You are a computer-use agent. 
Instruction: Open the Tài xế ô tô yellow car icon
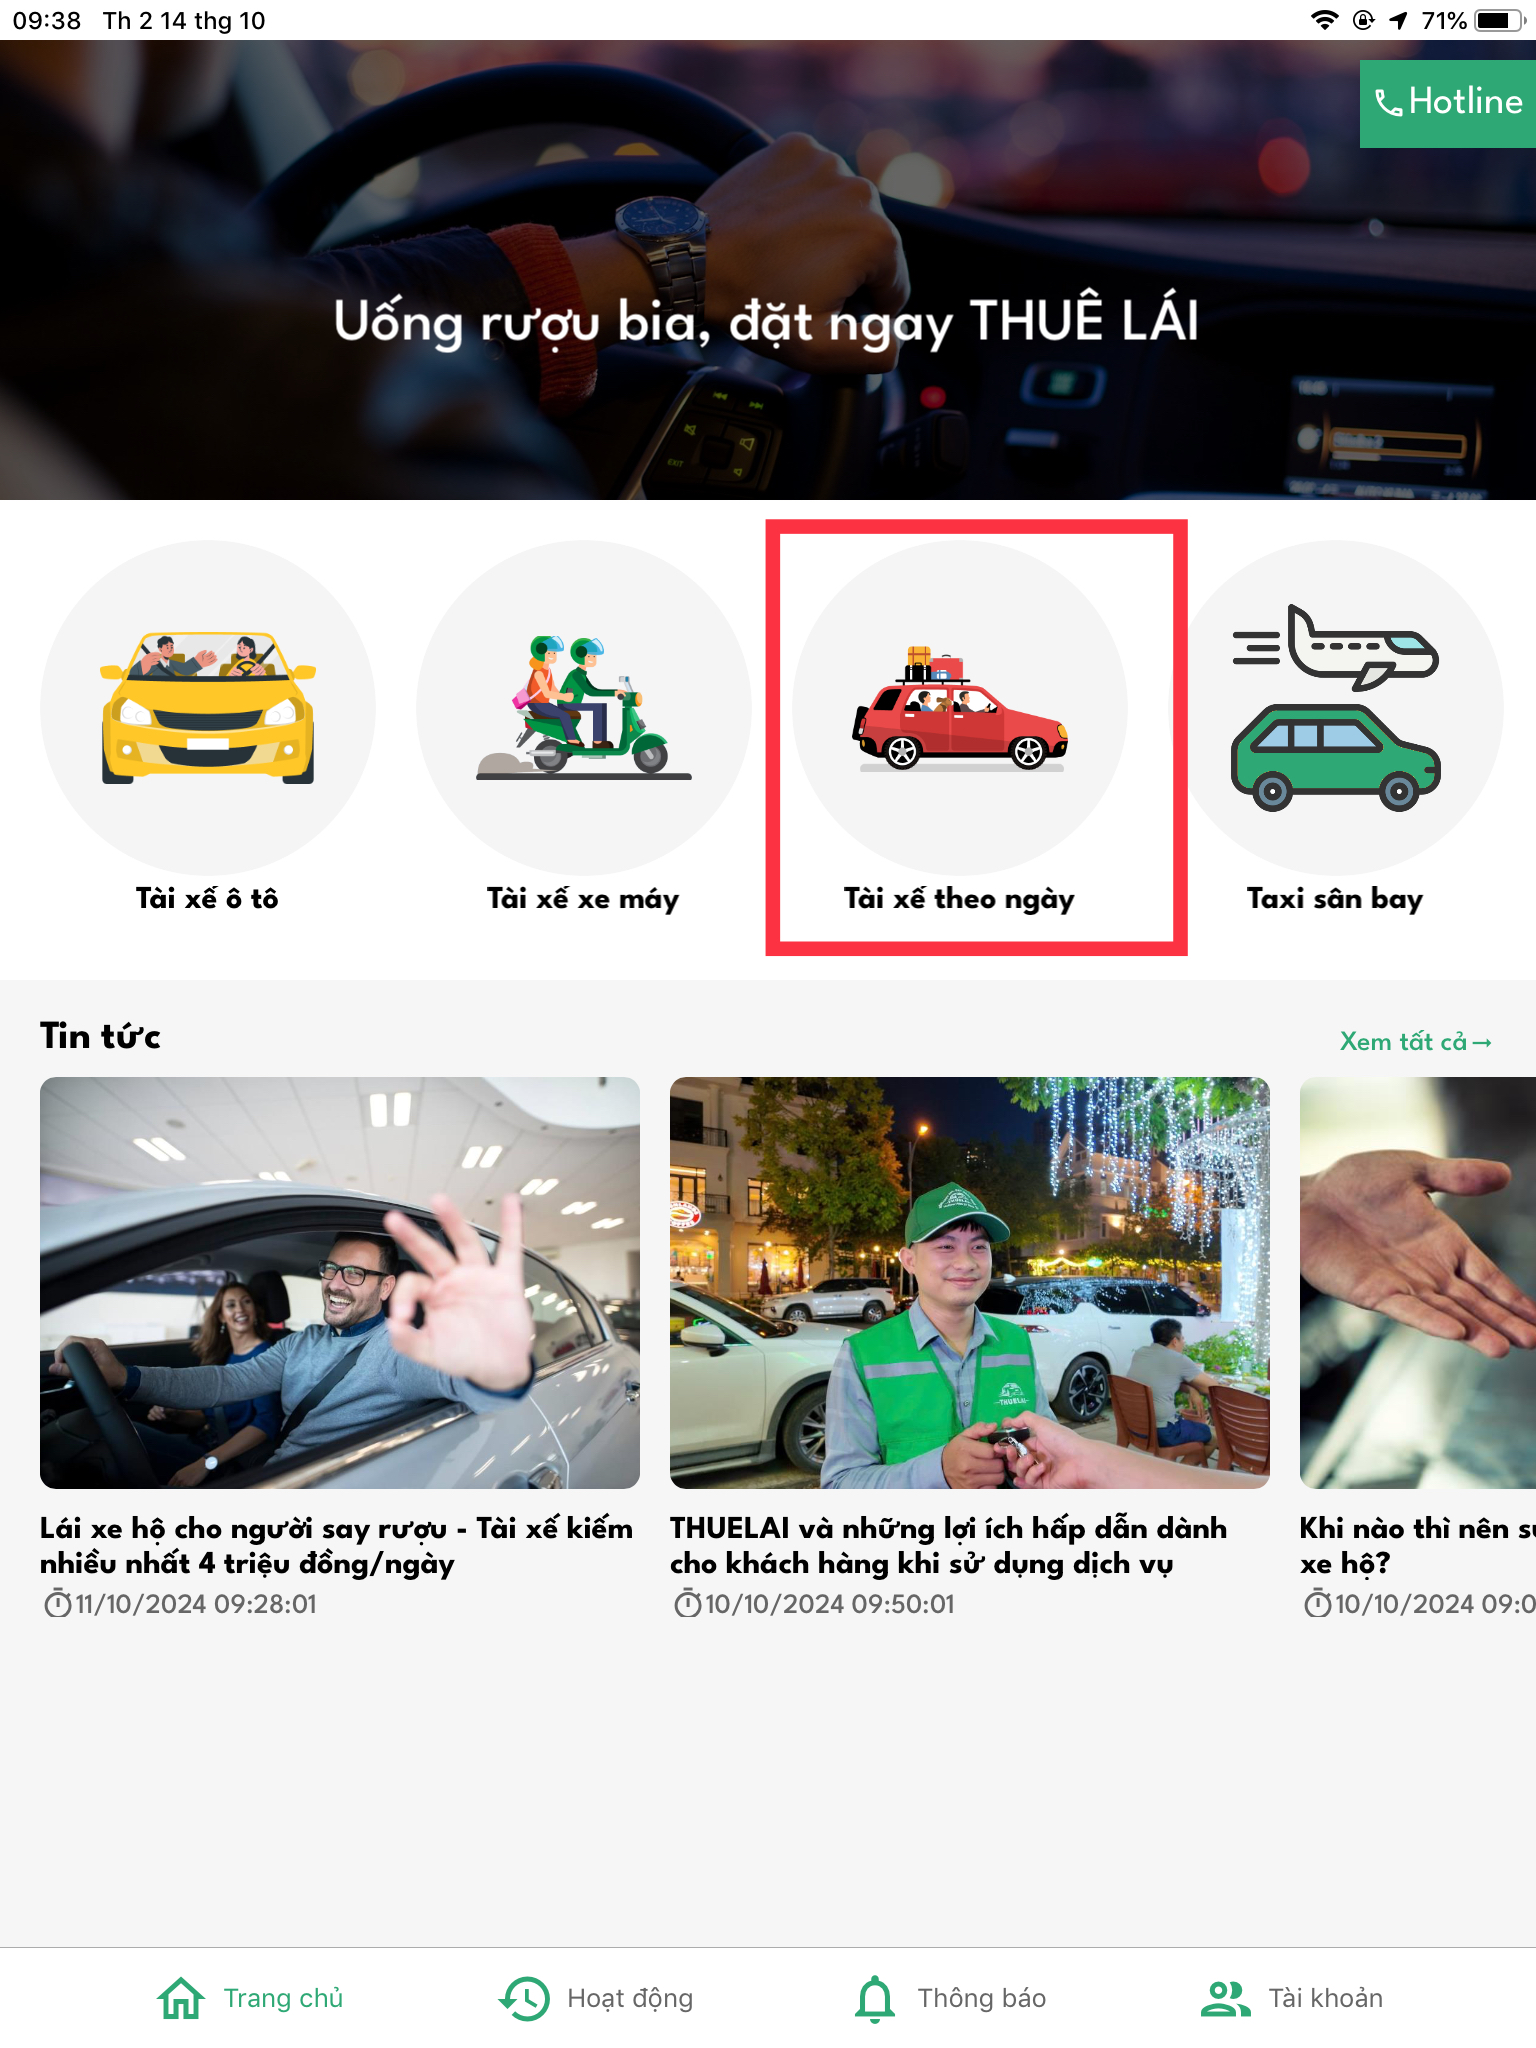coord(208,708)
